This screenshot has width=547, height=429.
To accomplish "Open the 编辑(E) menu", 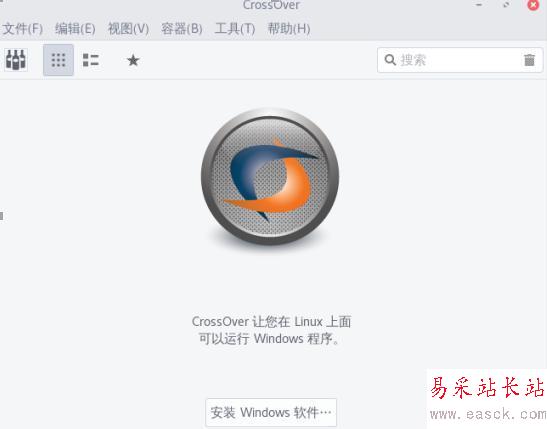I will (75, 29).
